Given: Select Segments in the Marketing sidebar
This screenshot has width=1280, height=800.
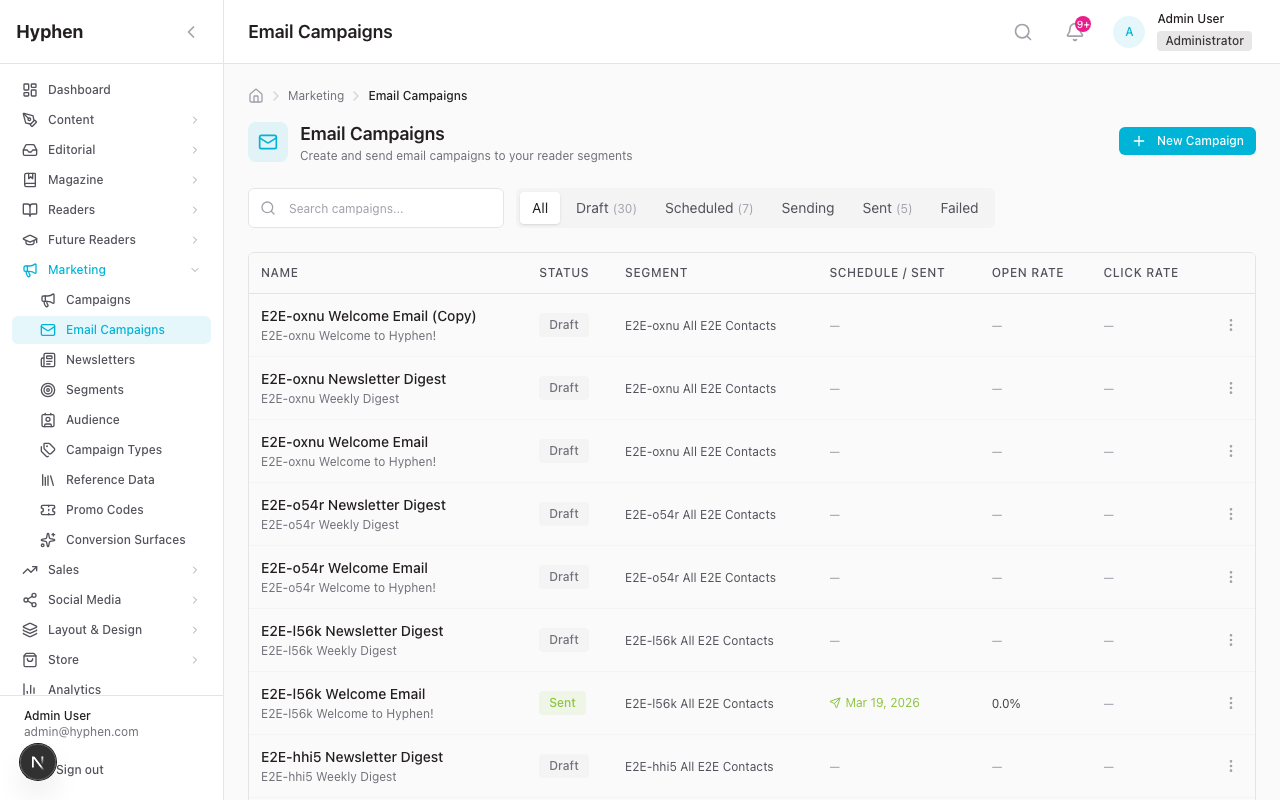Looking at the screenshot, I should (x=95, y=389).
